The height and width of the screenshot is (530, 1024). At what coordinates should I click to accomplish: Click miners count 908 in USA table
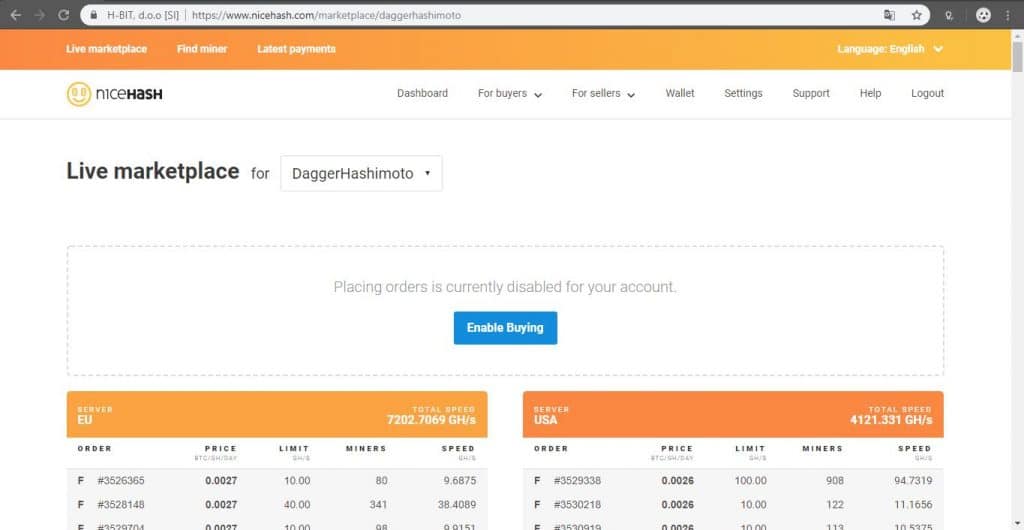834,481
